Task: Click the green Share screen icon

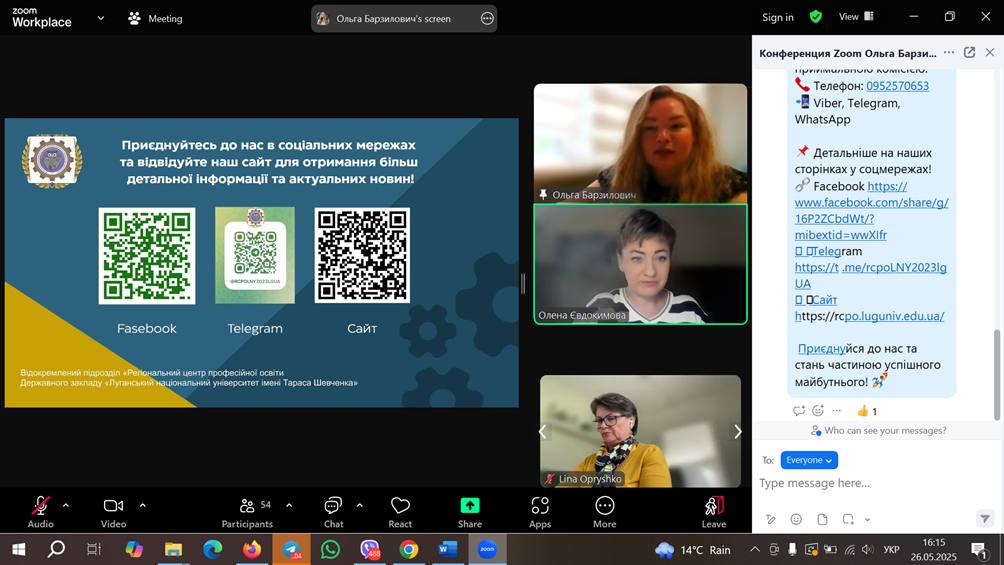Action: click(470, 506)
